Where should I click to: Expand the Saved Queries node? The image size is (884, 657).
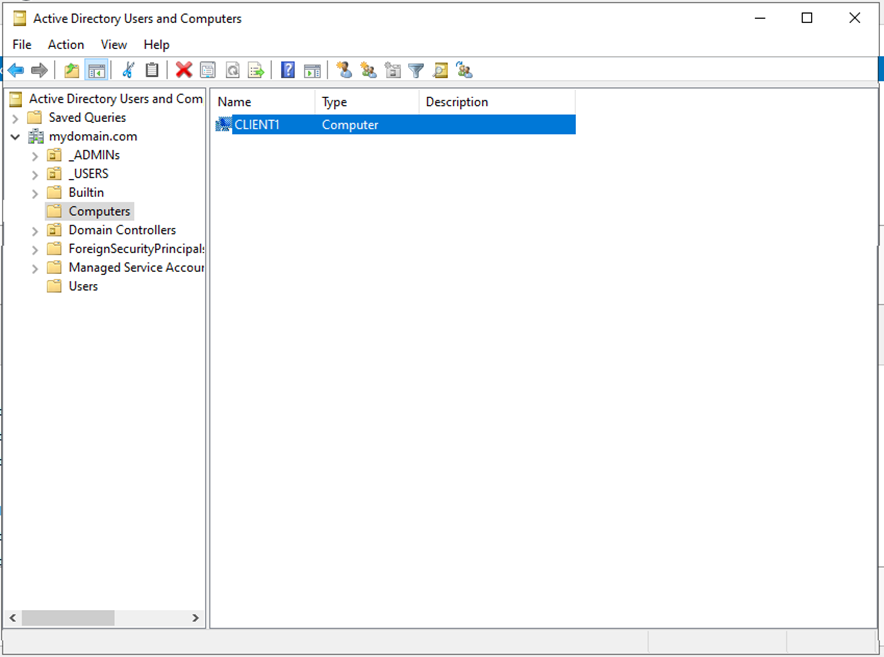click(x=15, y=118)
